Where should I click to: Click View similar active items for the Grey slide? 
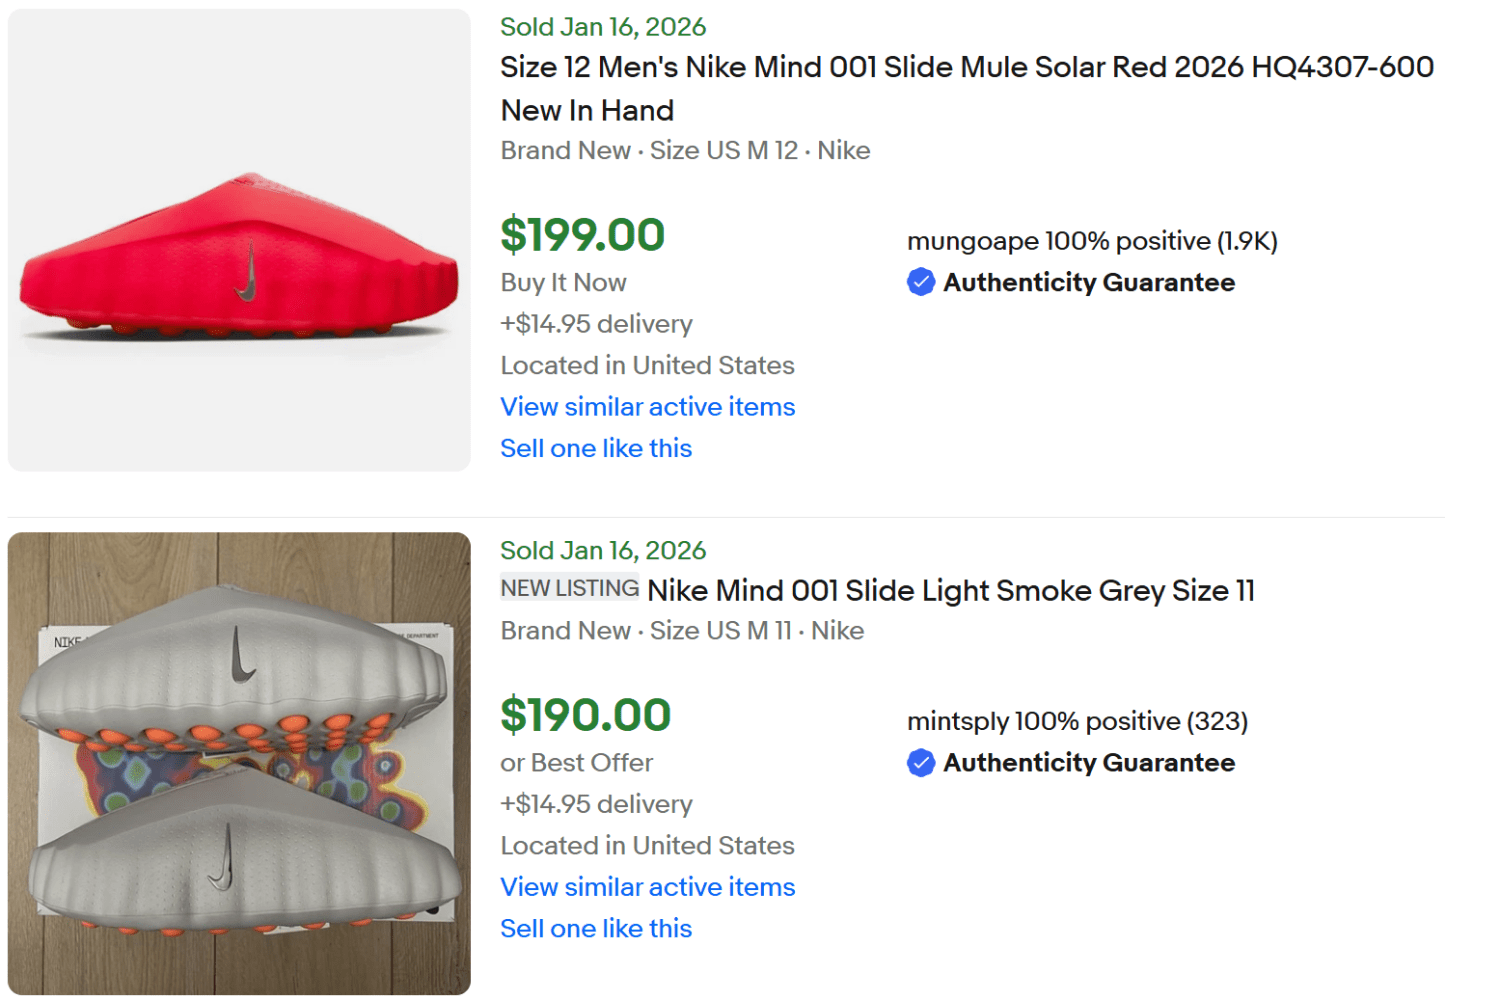[647, 887]
